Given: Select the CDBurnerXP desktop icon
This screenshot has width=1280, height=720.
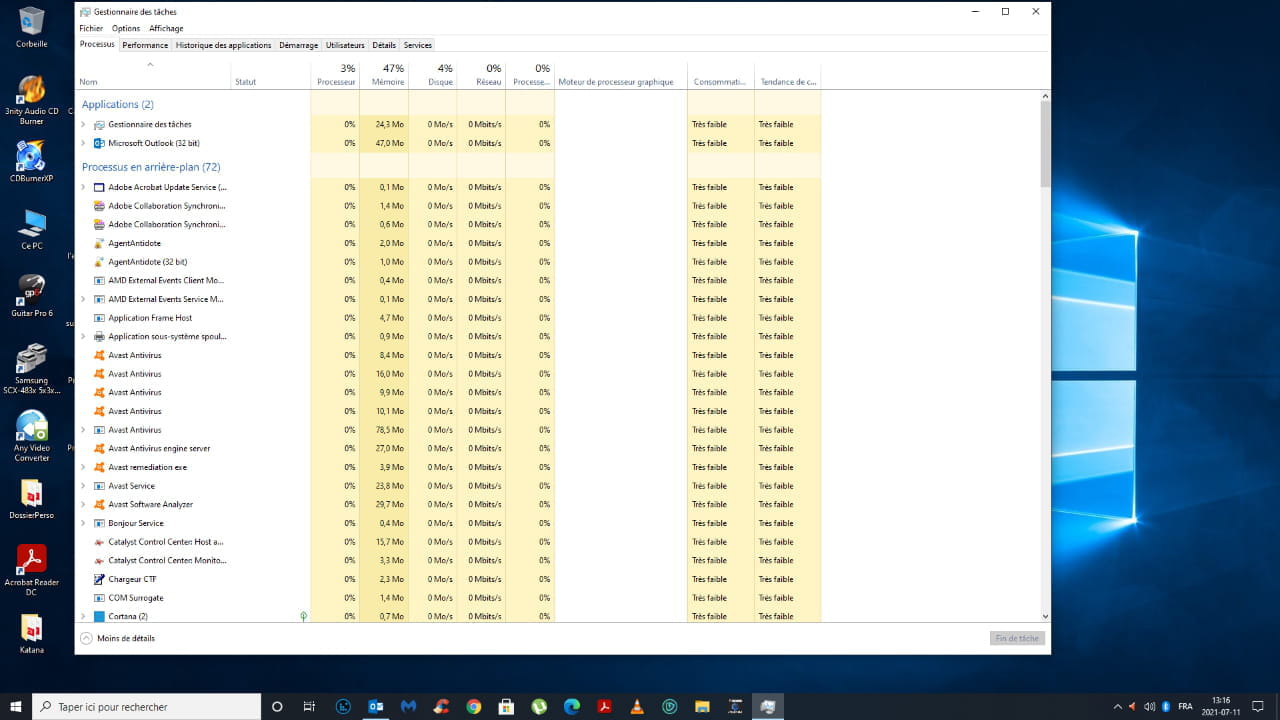Looking at the screenshot, I should (31, 161).
